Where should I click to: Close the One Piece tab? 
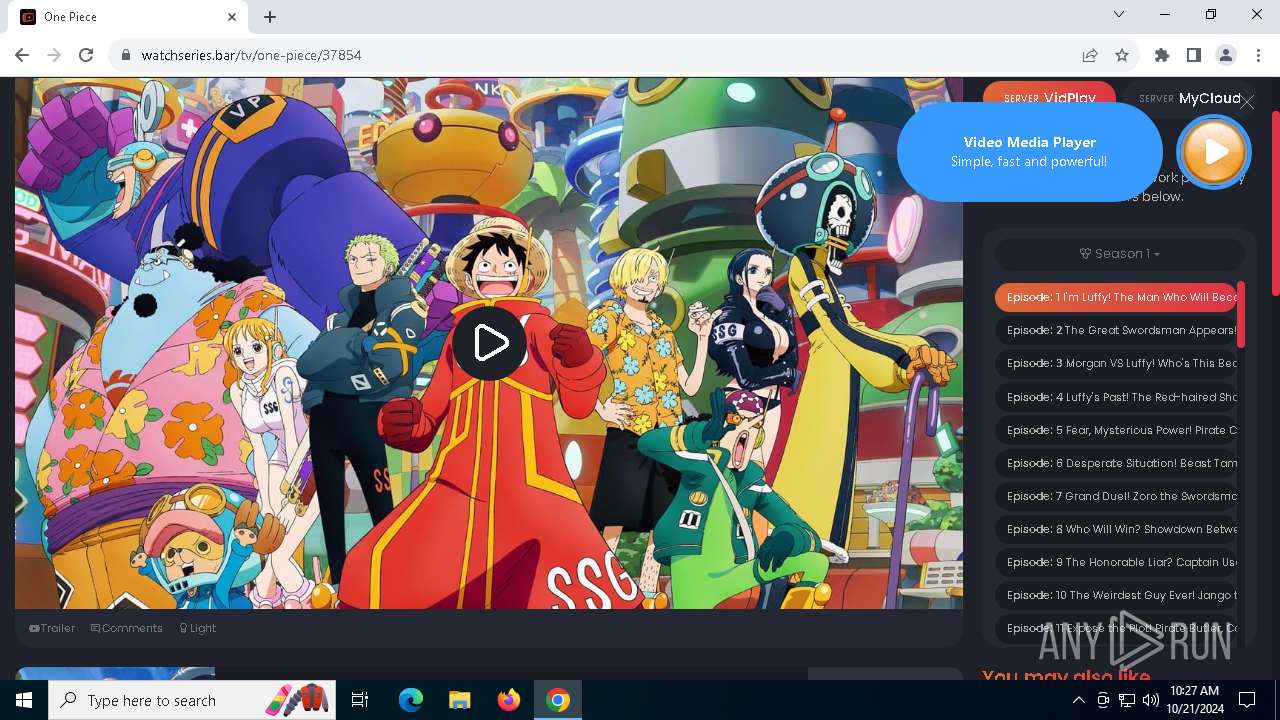click(x=232, y=17)
